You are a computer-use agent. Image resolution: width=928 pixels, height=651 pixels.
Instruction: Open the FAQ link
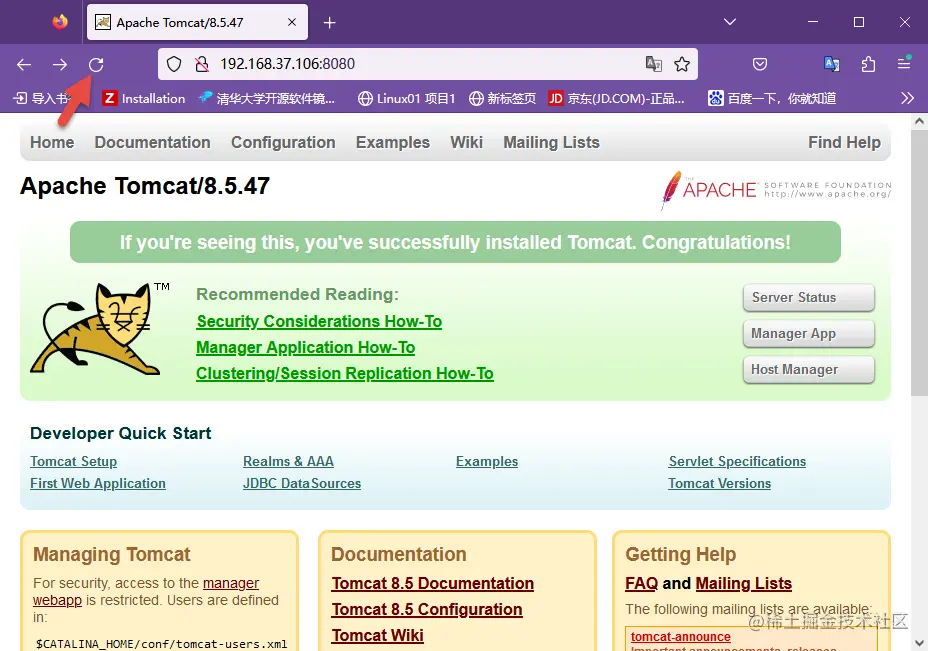pos(642,584)
